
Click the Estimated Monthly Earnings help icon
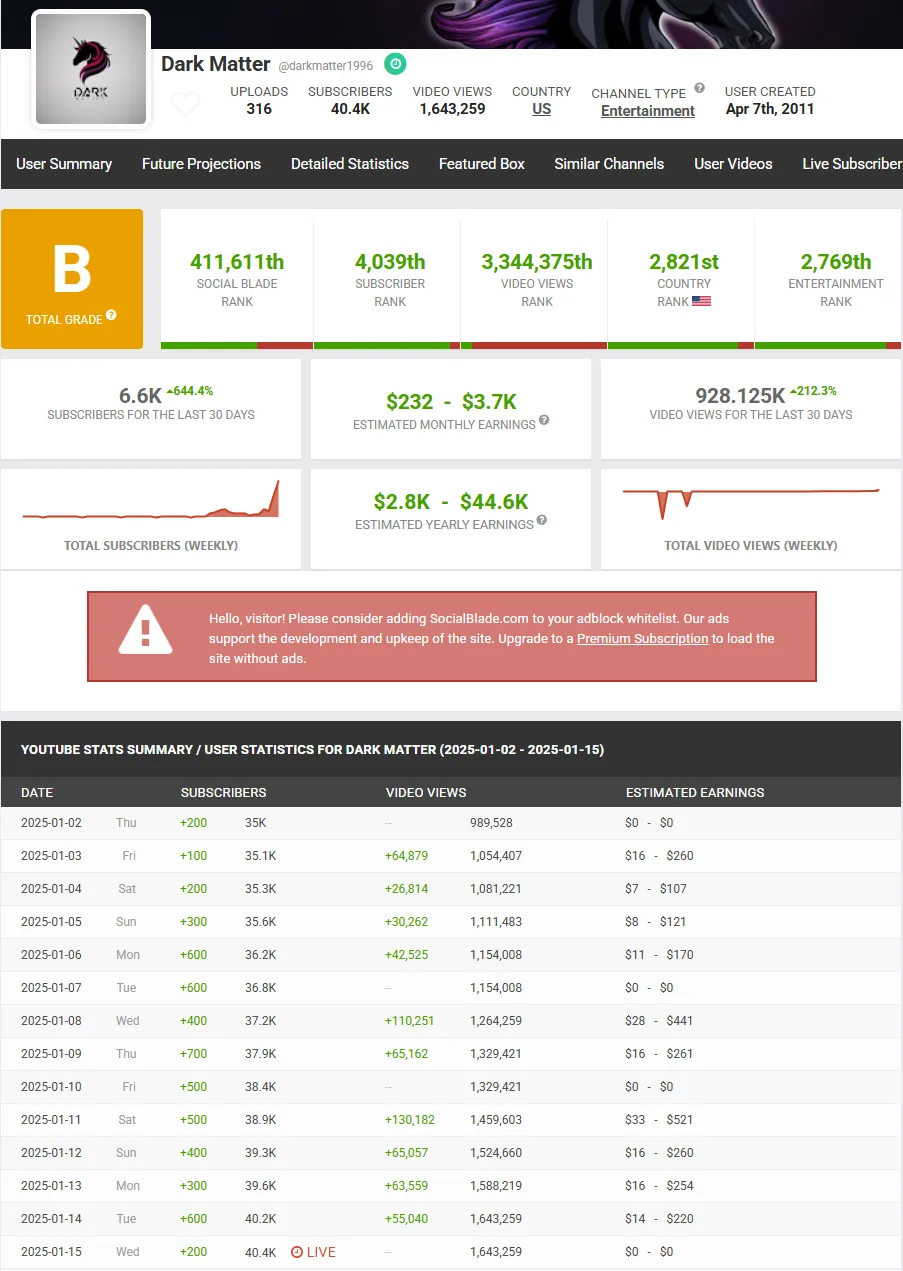click(x=544, y=420)
